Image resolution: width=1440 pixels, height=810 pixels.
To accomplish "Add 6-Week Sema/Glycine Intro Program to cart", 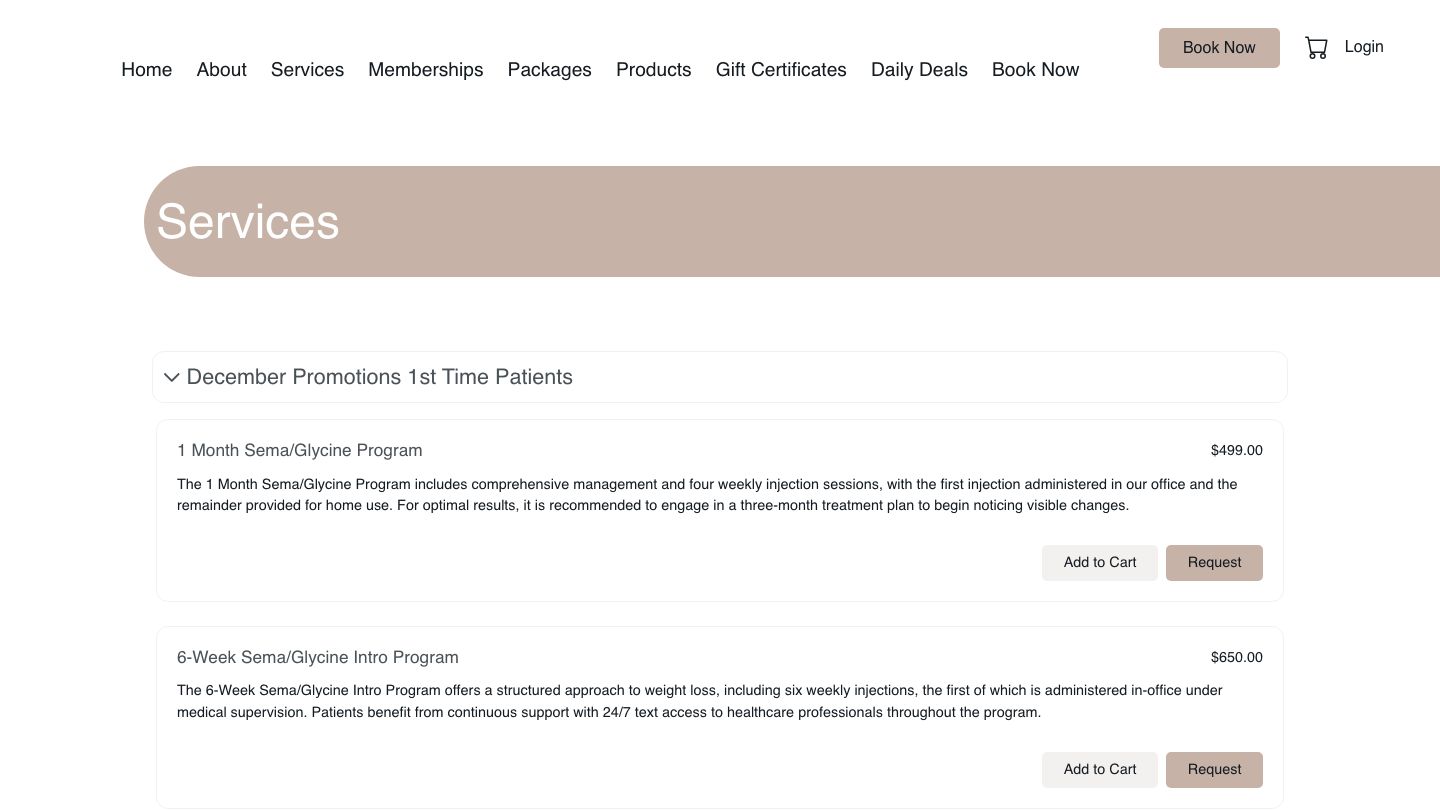I will coord(1099,770).
